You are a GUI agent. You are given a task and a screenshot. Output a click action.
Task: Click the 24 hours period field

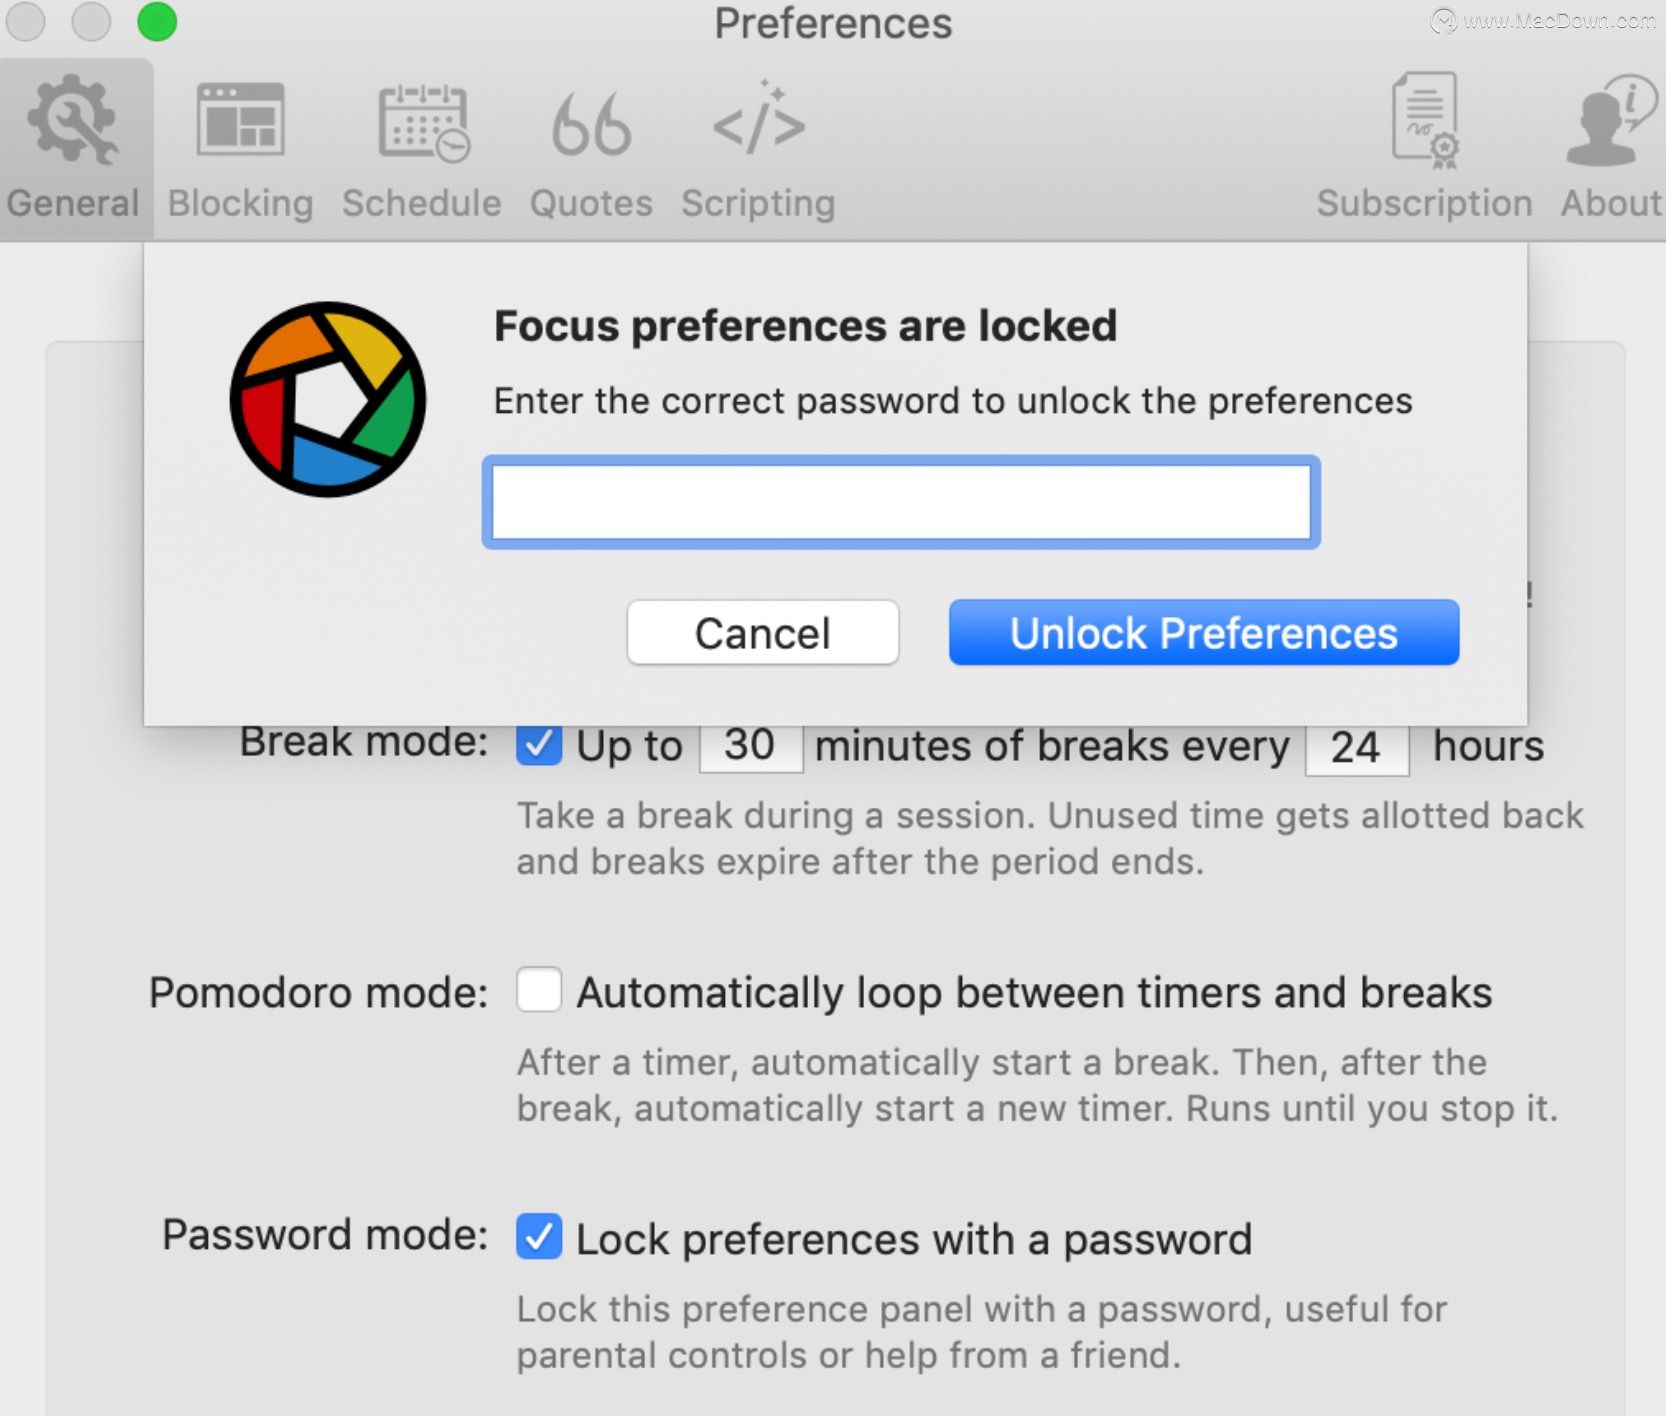[x=1357, y=748]
